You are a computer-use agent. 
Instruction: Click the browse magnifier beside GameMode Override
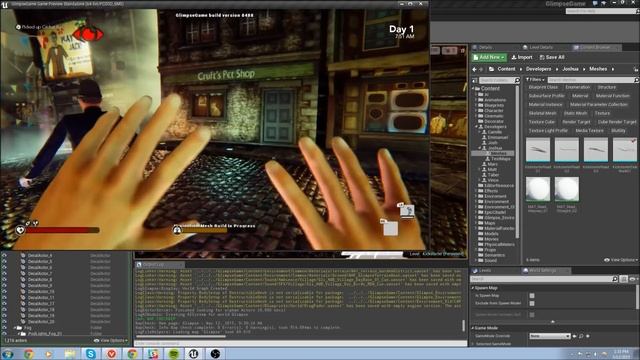pos(581,336)
